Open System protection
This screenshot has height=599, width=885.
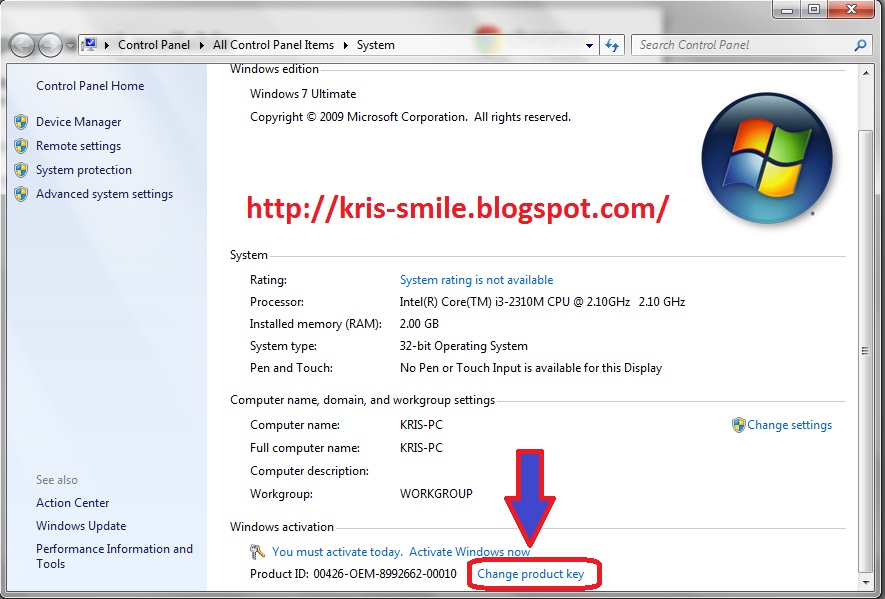tap(84, 170)
